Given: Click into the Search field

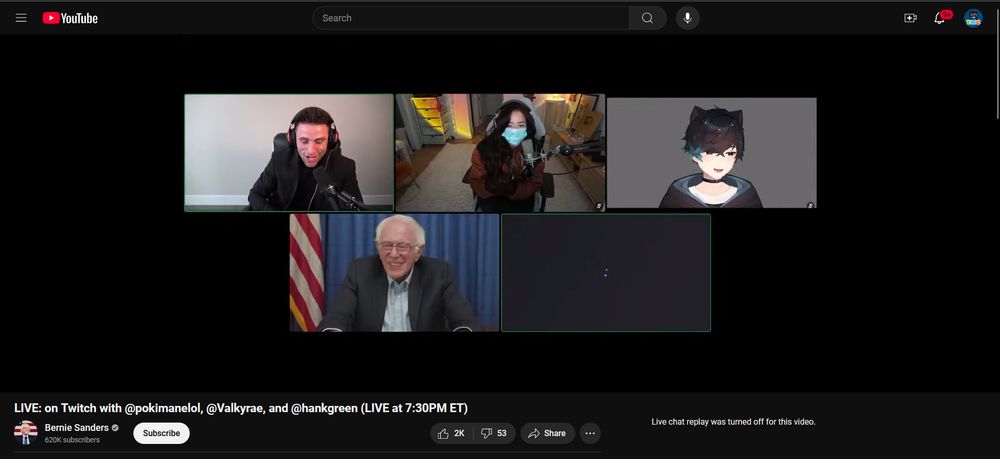Looking at the screenshot, I should (471, 18).
